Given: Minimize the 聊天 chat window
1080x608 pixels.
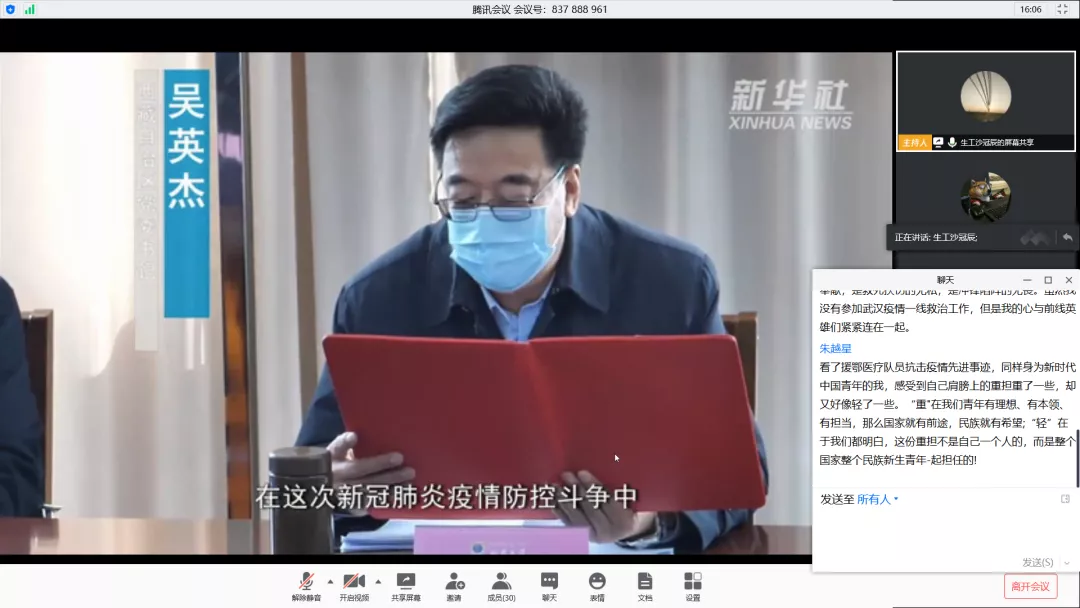Looking at the screenshot, I should (1027, 280).
